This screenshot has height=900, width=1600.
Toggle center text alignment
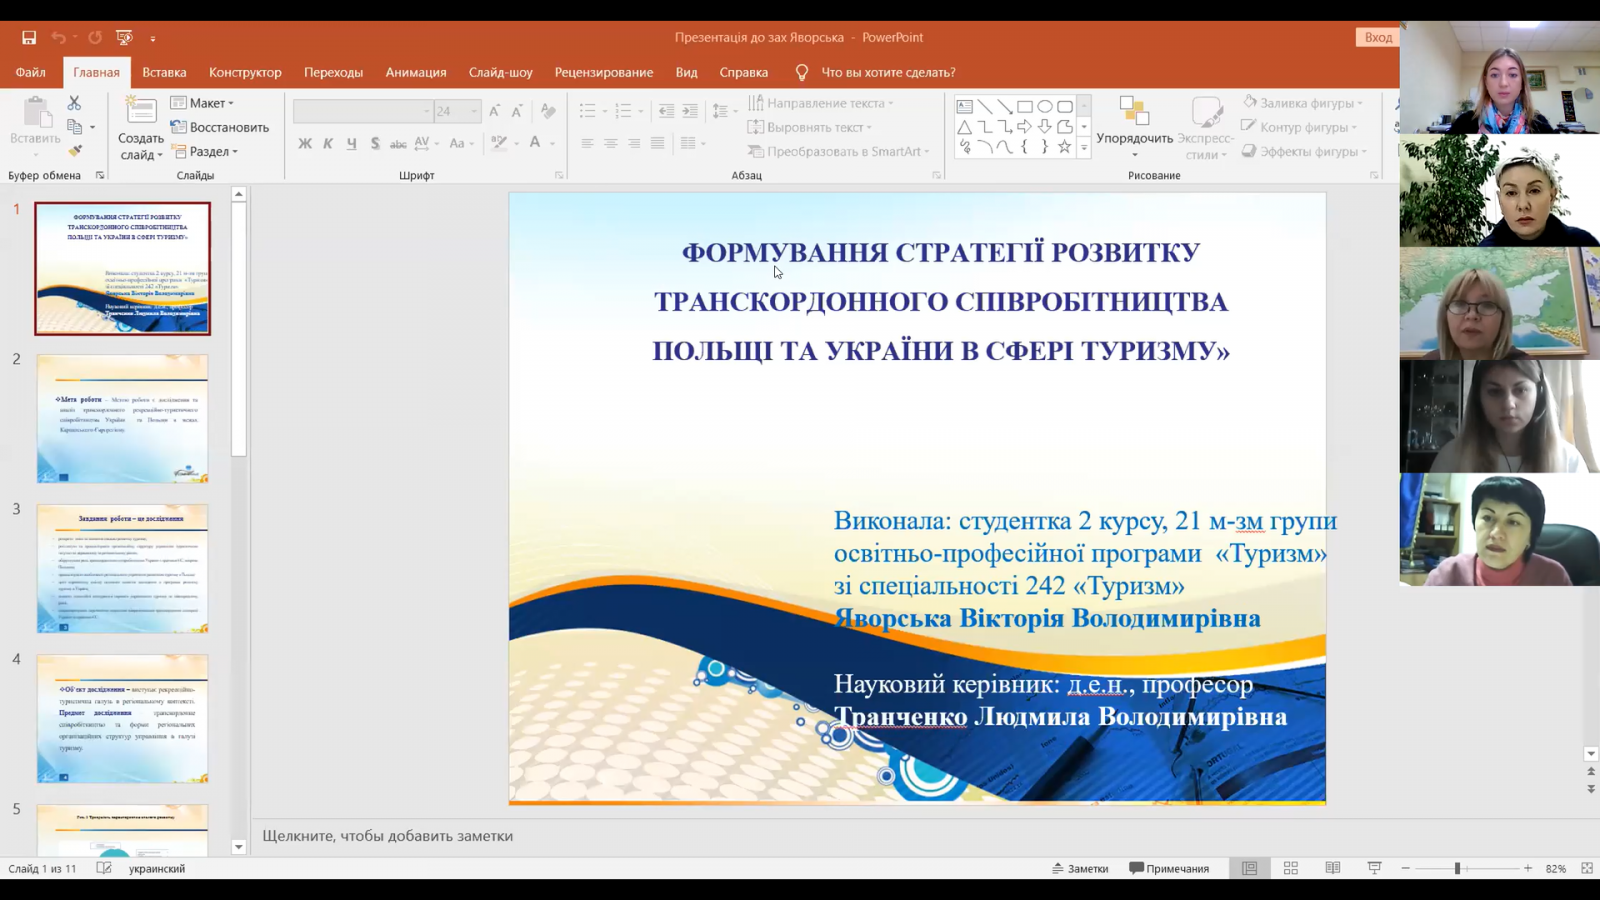[610, 144]
